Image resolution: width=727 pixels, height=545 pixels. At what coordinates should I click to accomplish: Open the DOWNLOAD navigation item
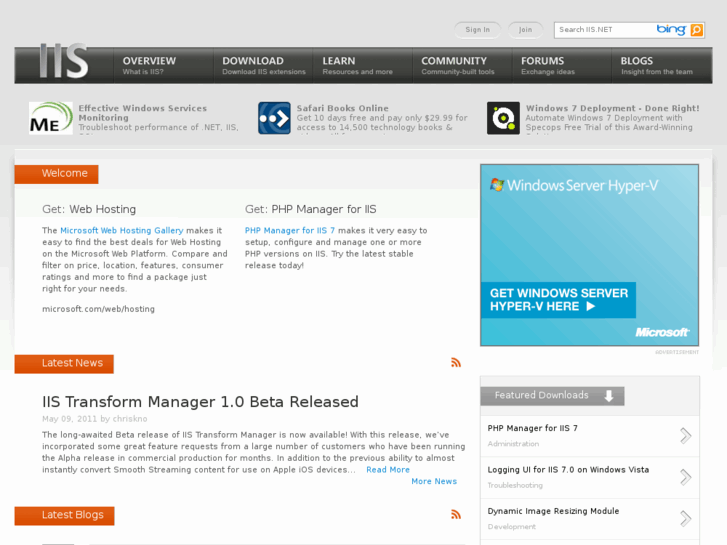pyautogui.click(x=263, y=65)
